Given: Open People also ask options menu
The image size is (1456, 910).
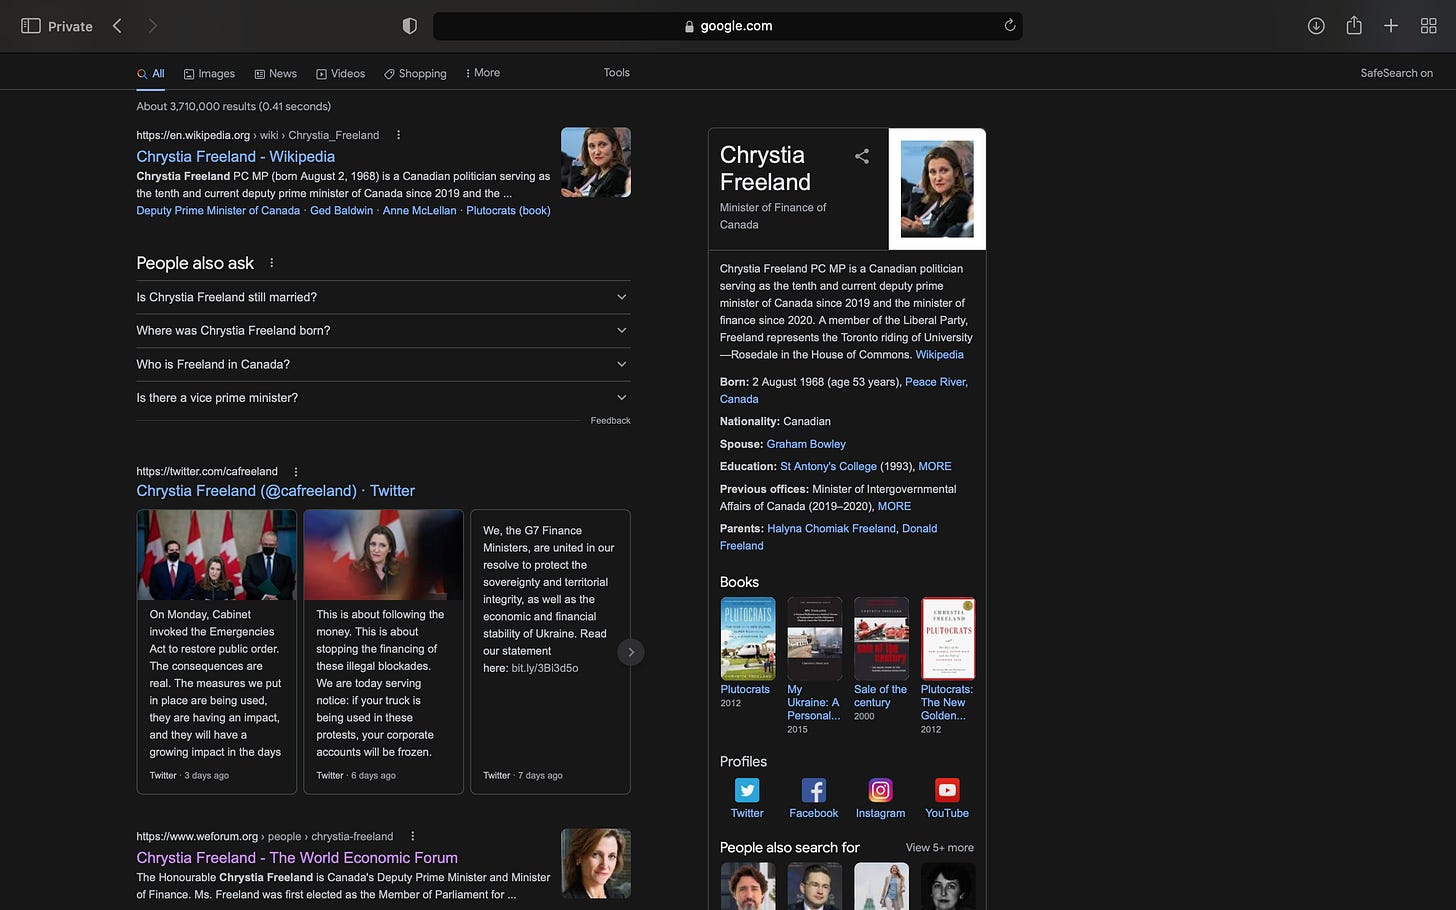Looking at the screenshot, I should (x=271, y=263).
